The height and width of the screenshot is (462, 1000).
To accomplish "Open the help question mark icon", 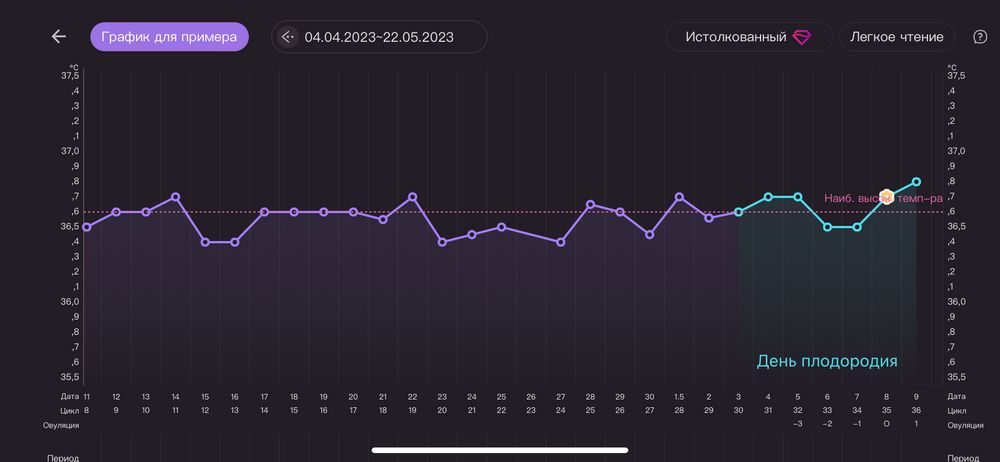I will point(979,37).
